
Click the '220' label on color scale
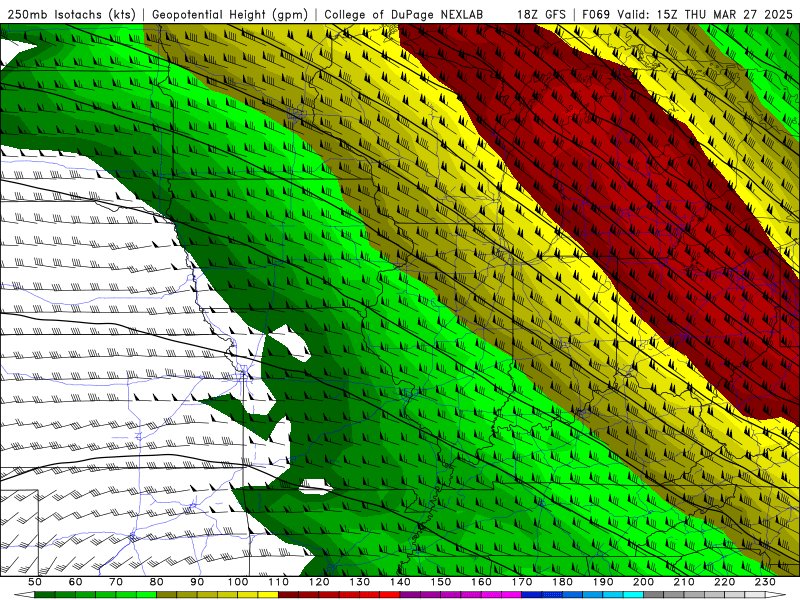point(726,582)
